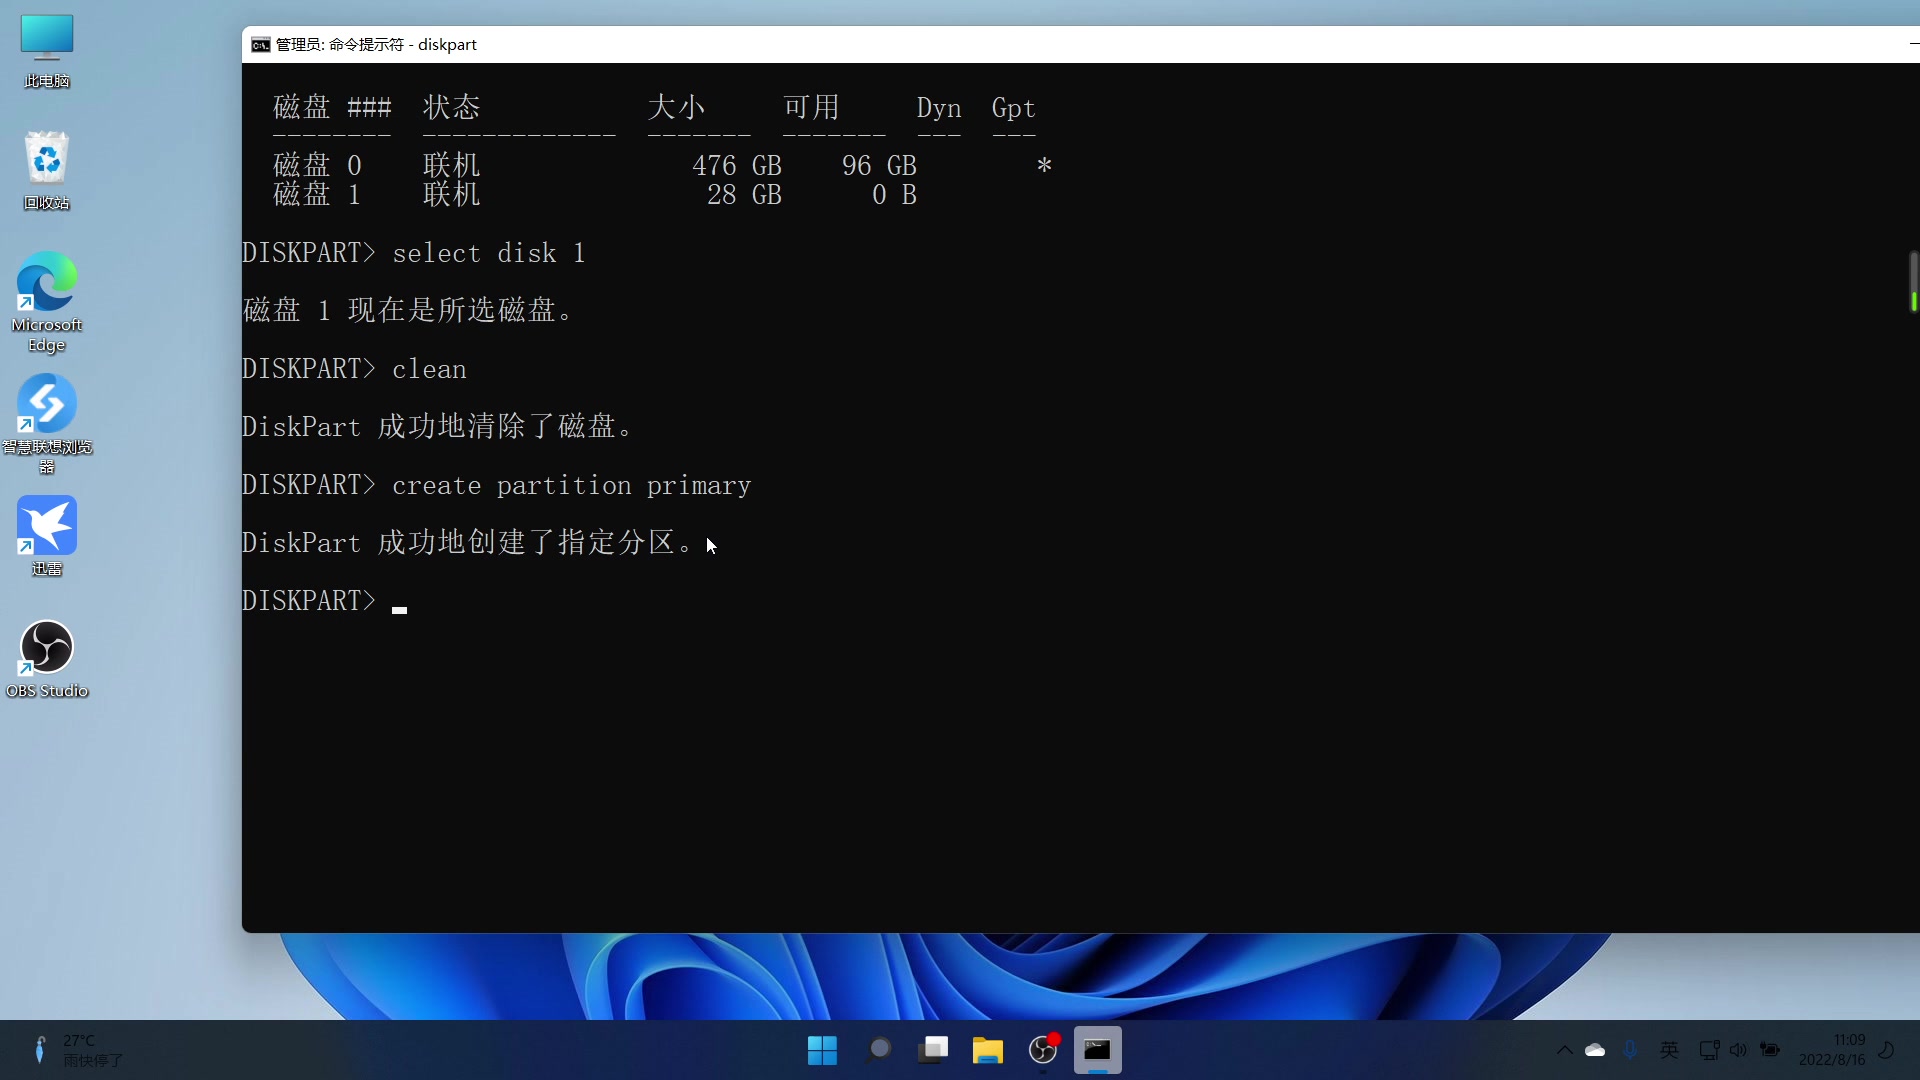Open File Explorer from the taskbar
The width and height of the screenshot is (1920, 1080).
tap(987, 1050)
